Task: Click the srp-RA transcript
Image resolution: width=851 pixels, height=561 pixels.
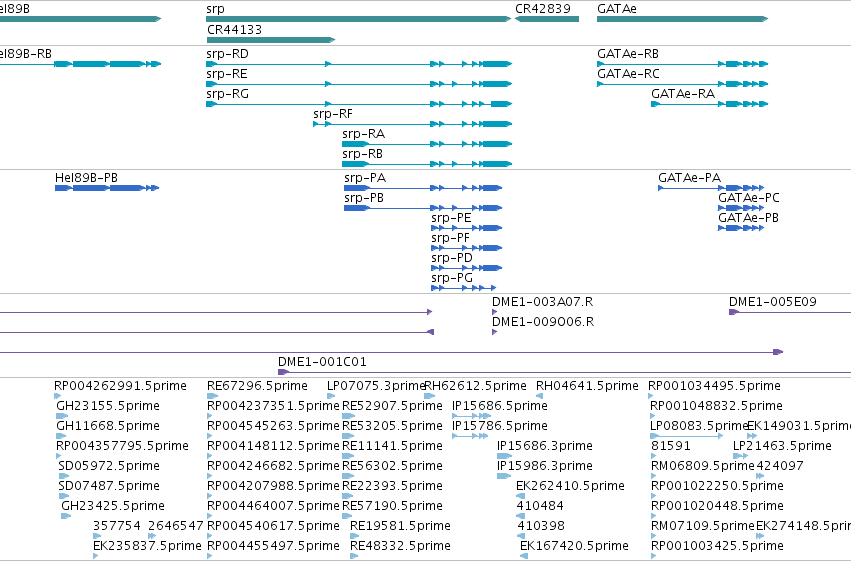Action: coord(427,144)
